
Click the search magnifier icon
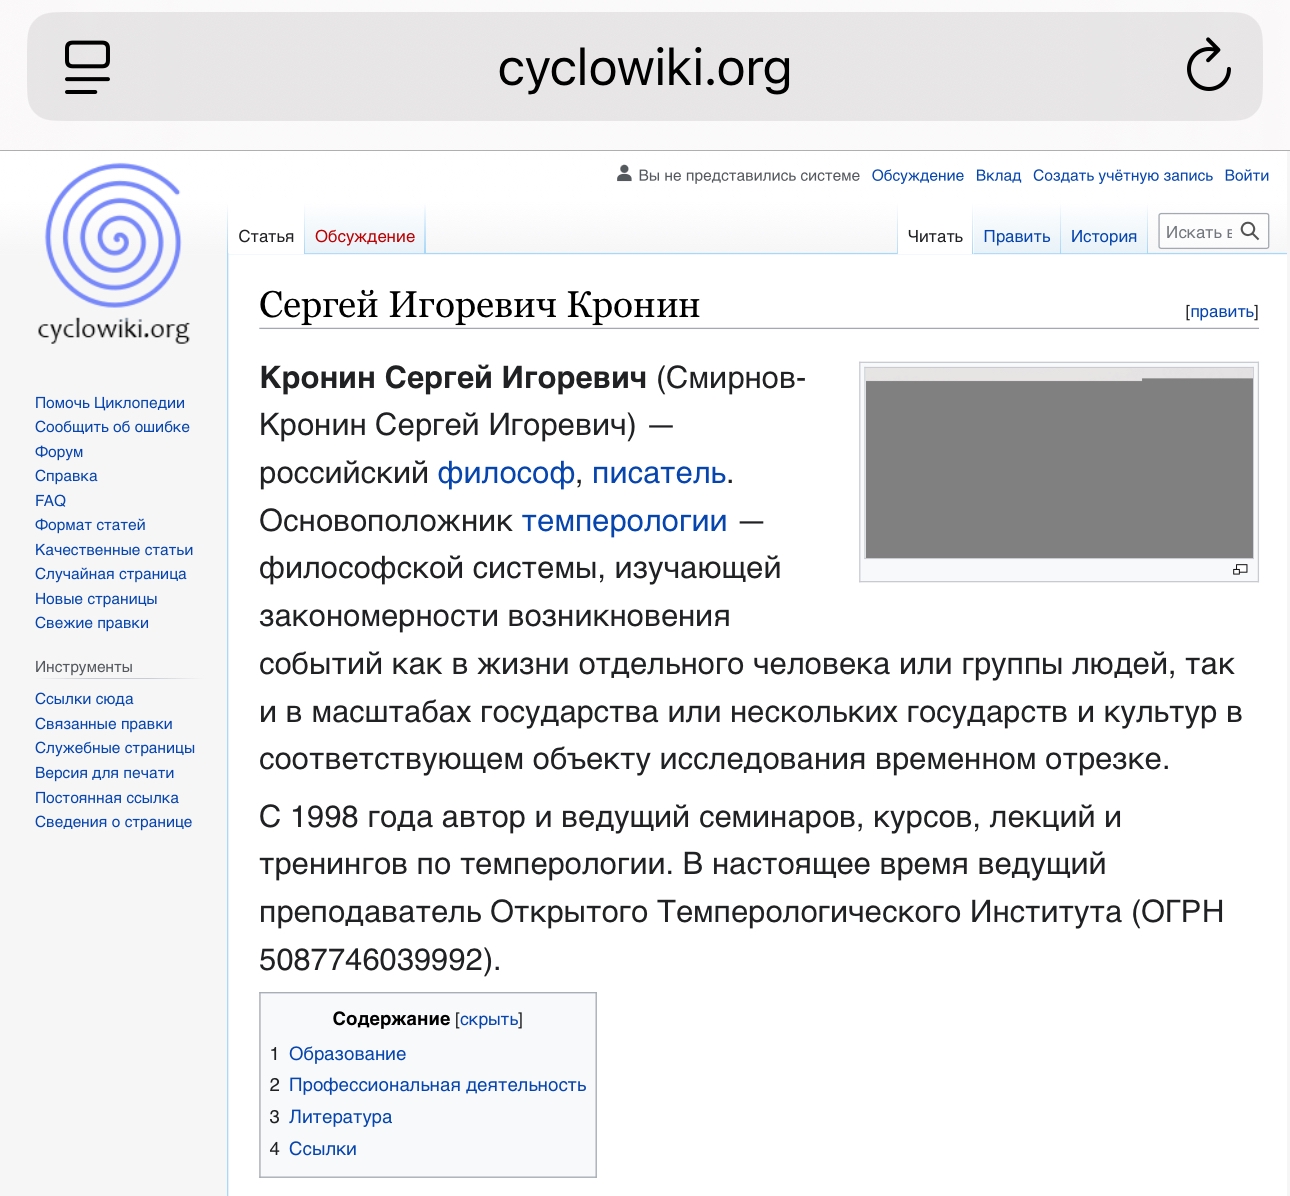(x=1250, y=231)
